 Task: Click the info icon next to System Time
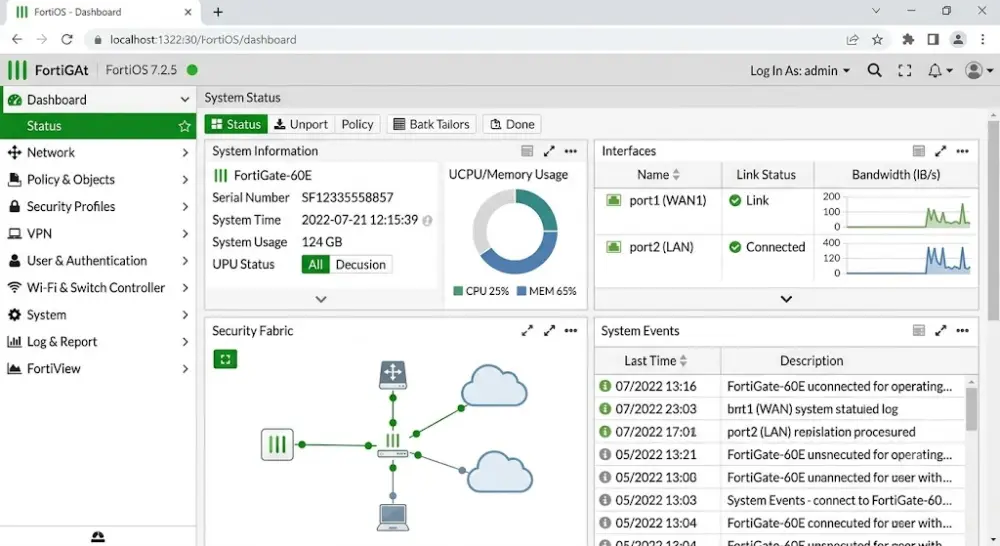coord(427,221)
